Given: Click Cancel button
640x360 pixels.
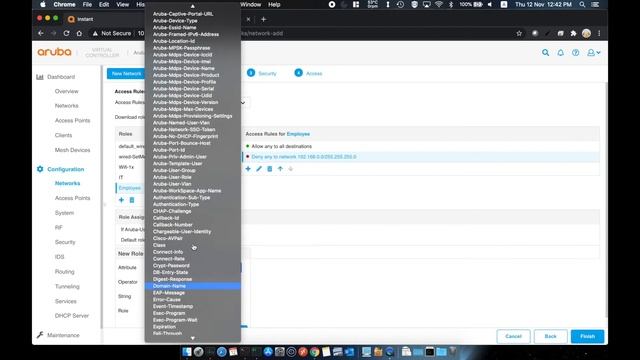Looking at the screenshot, I should pyautogui.click(x=513, y=336).
